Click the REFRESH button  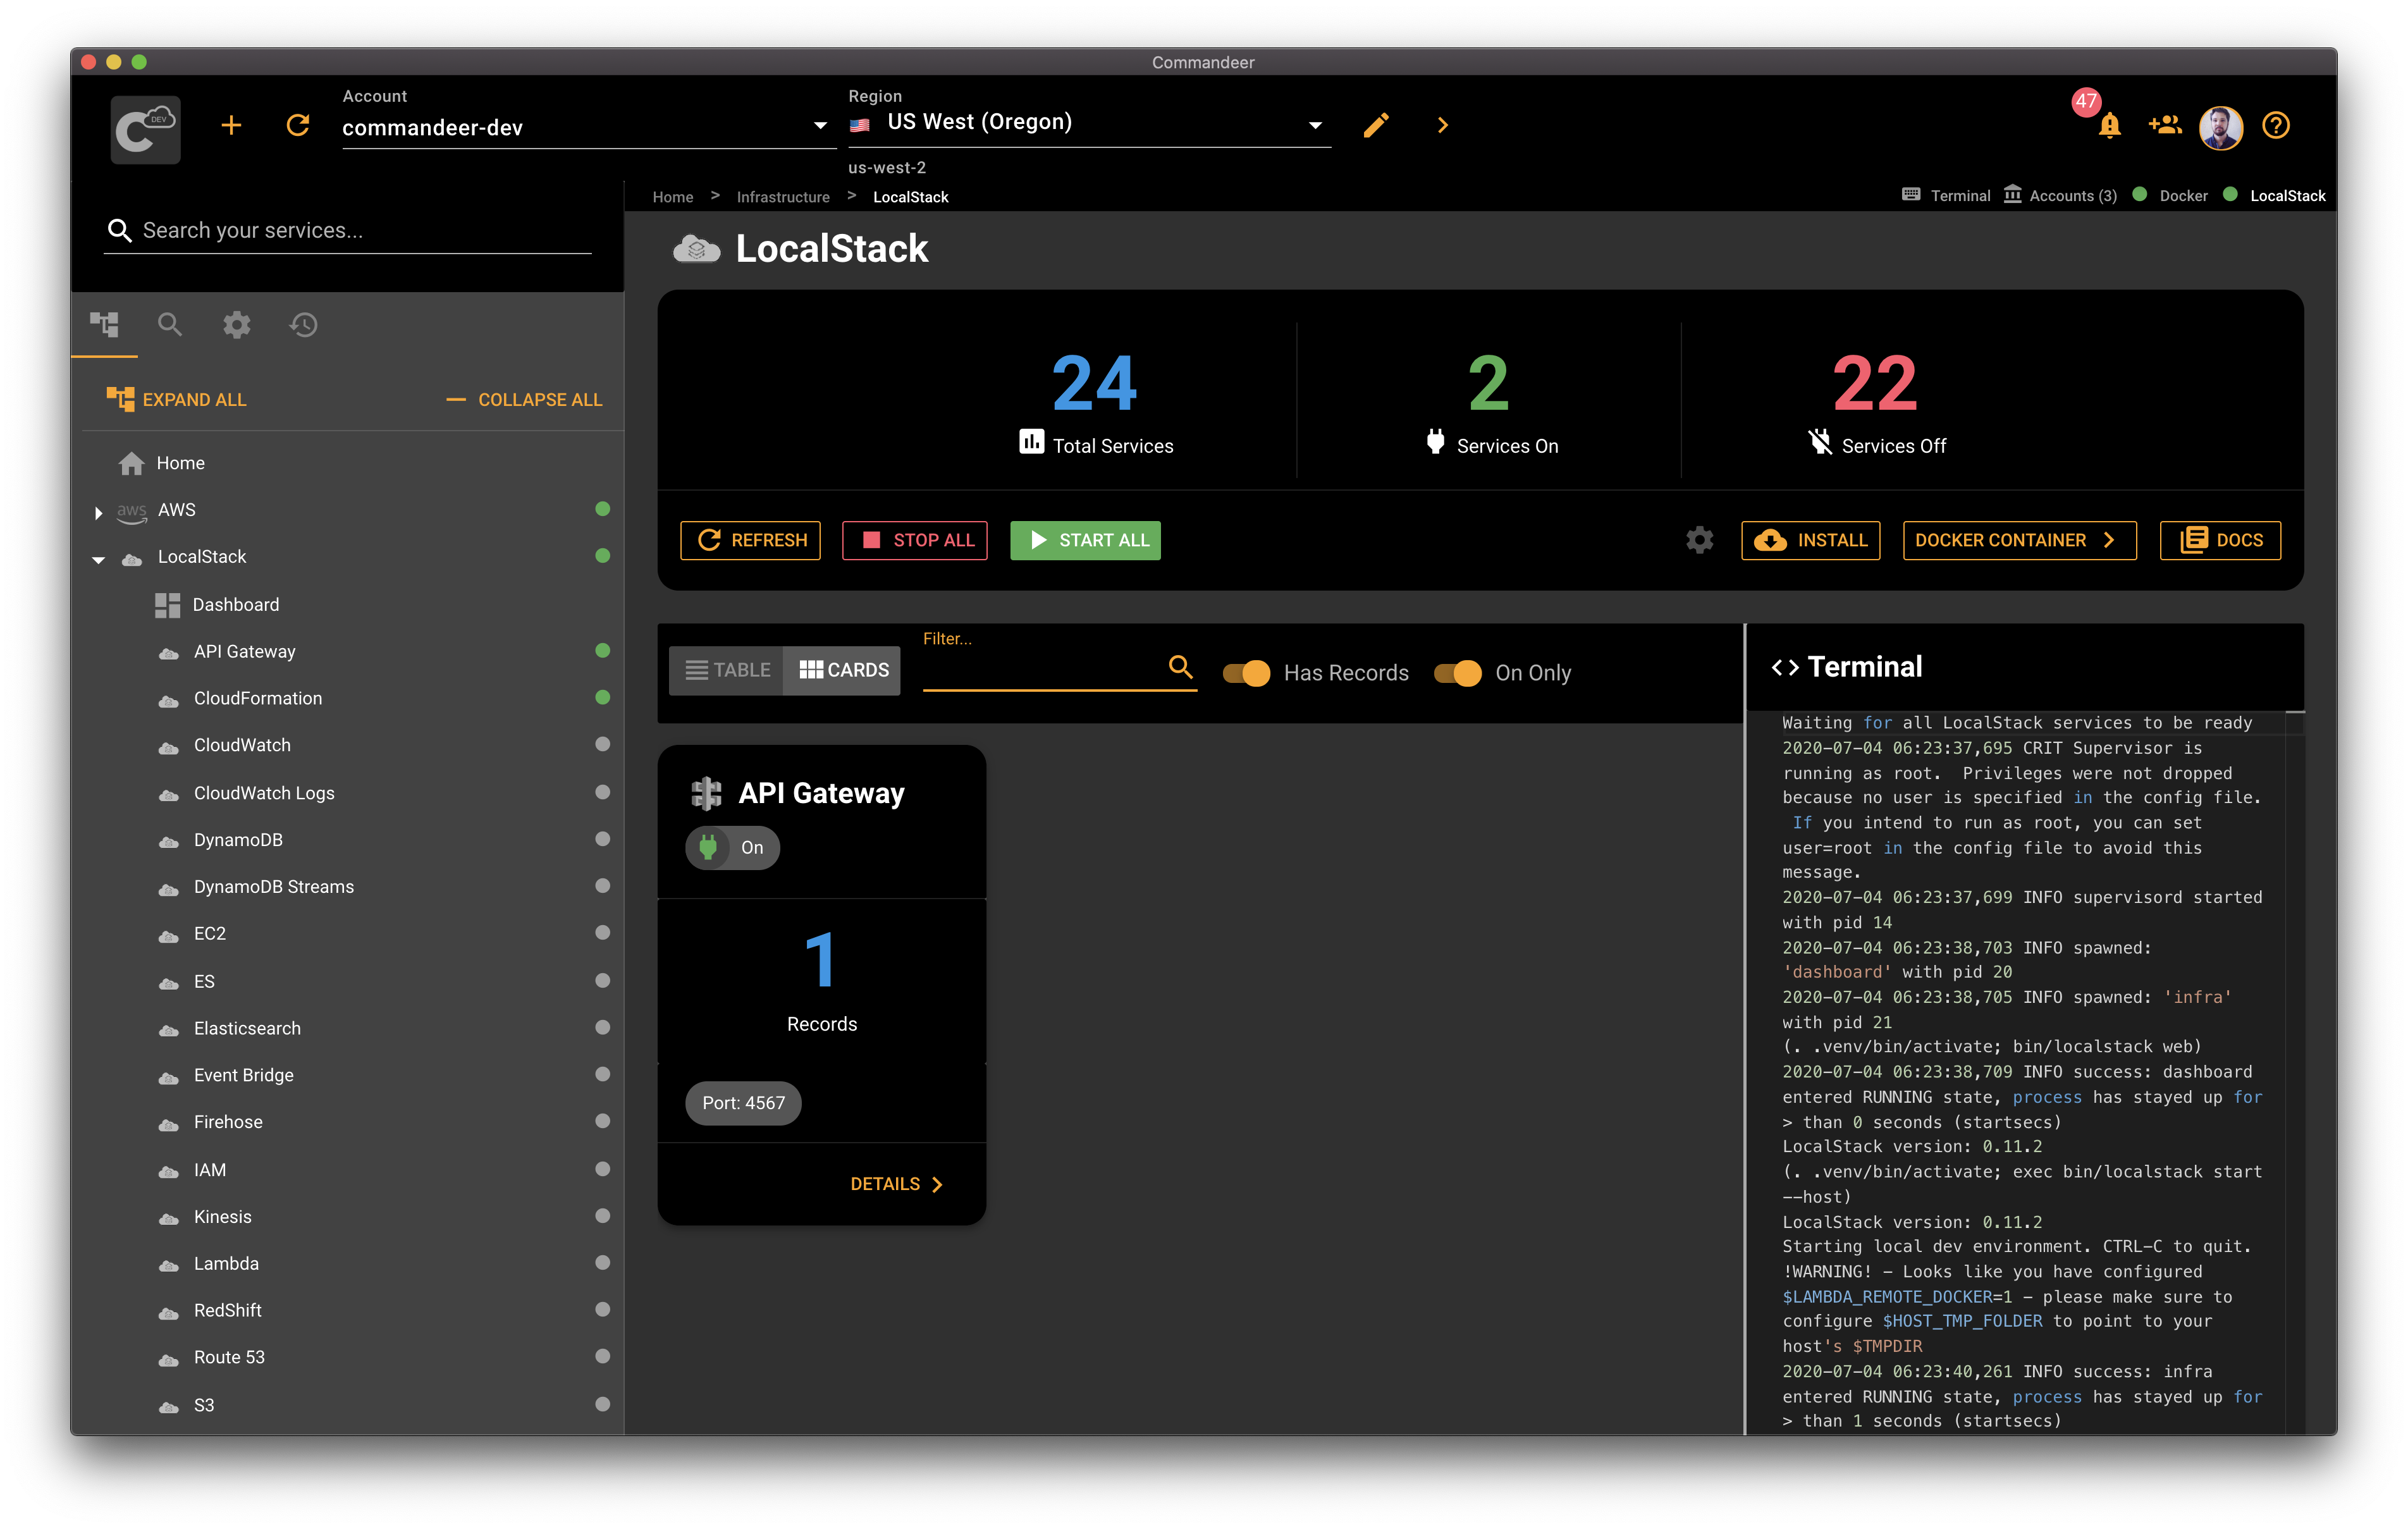(750, 540)
